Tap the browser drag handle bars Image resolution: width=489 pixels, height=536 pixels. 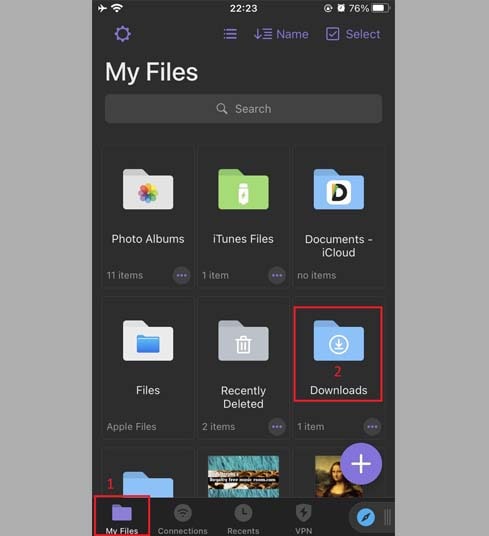click(387, 517)
